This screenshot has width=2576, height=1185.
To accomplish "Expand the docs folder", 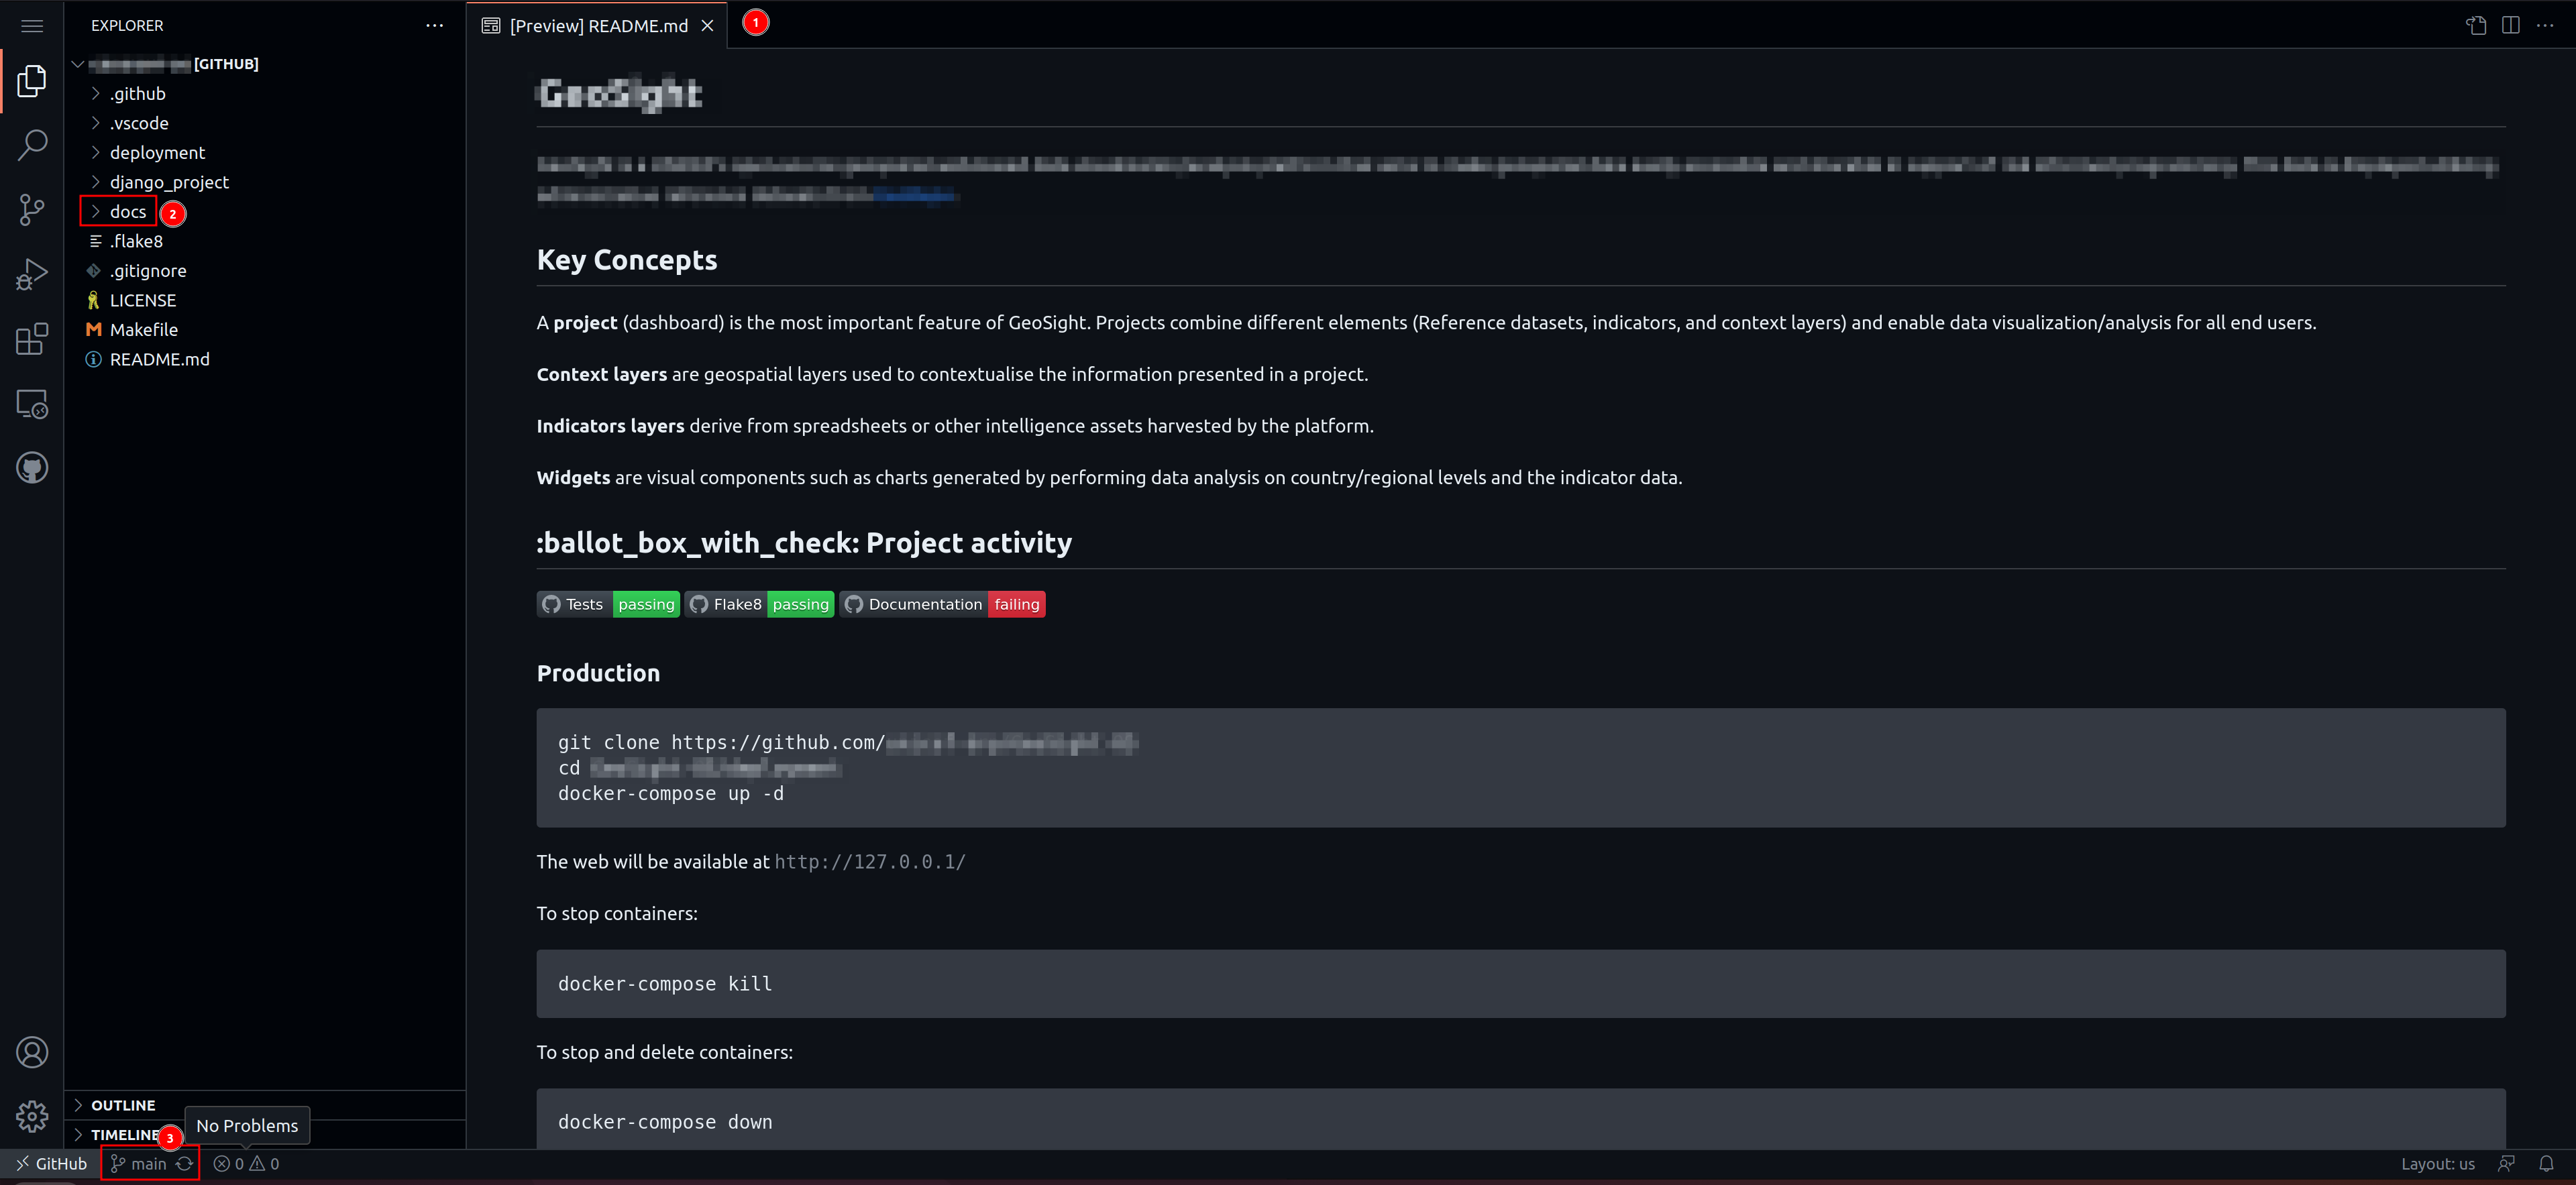I will (265, 212).
